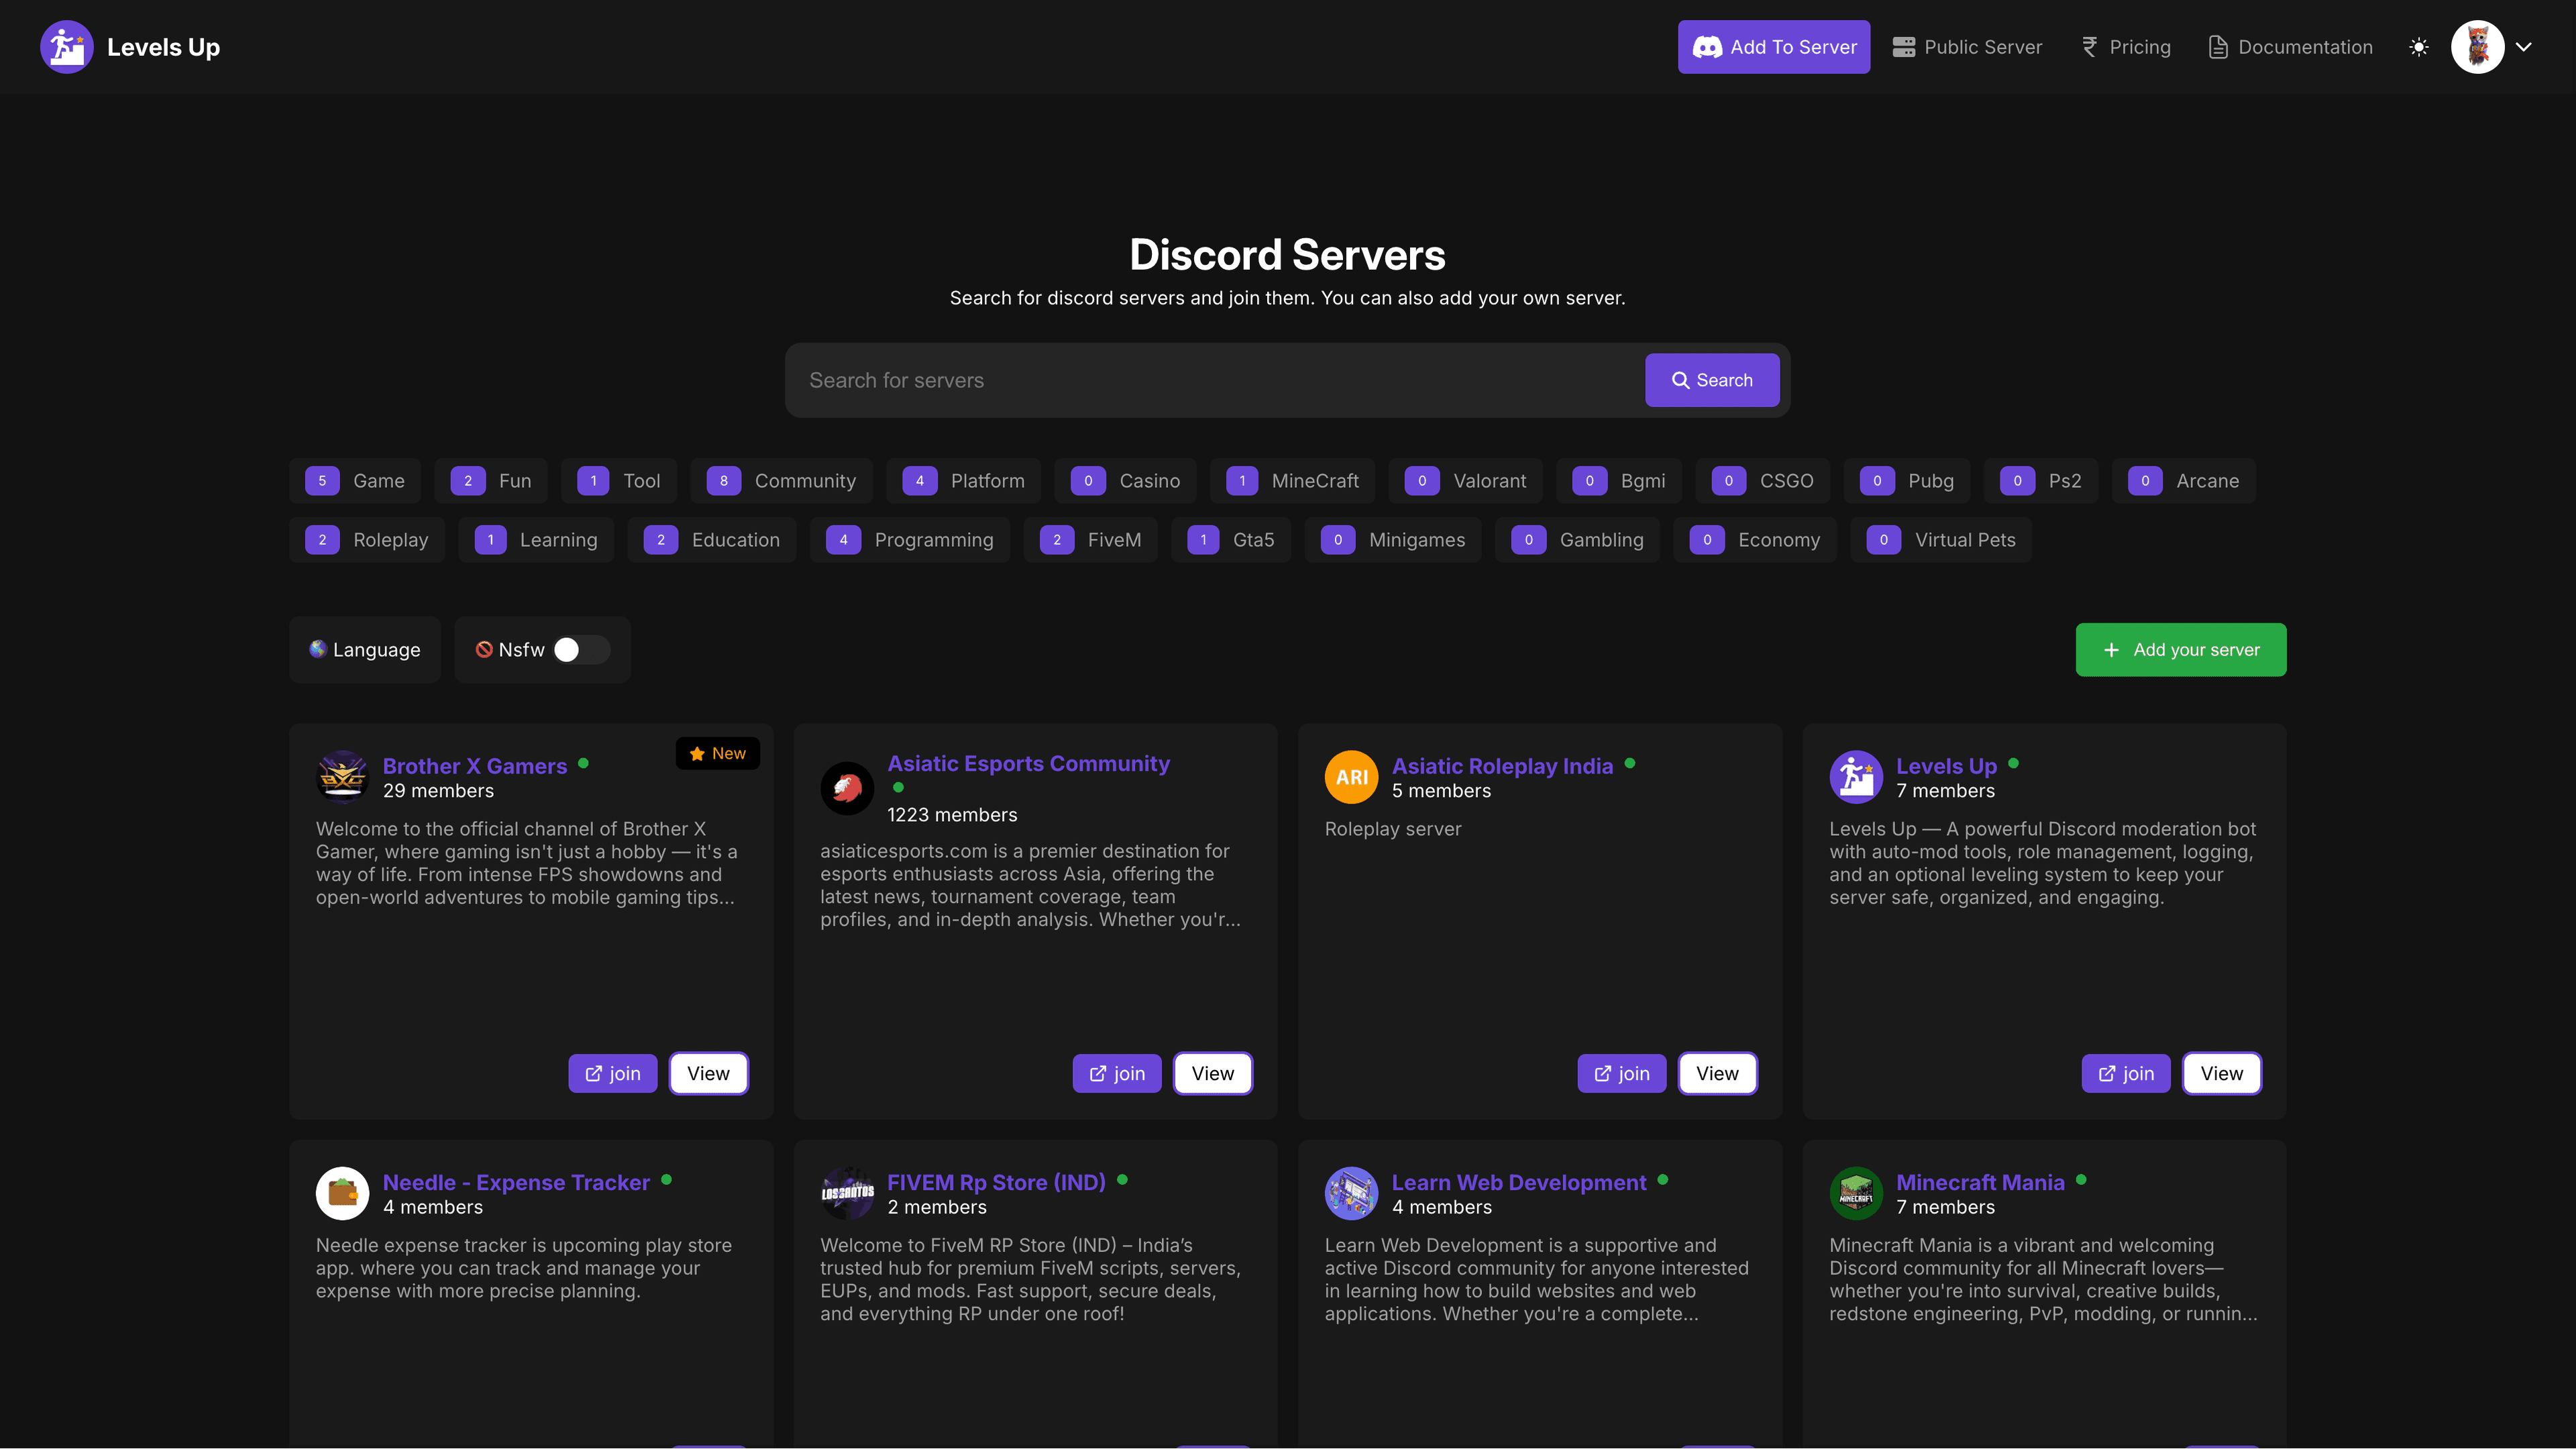
Task: Open the FIVEM Rp Store (IND) title link
Action: pyautogui.click(x=996, y=1182)
